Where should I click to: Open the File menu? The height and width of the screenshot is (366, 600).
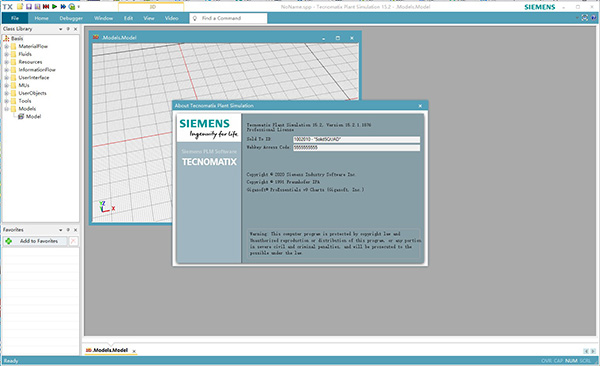coord(15,18)
